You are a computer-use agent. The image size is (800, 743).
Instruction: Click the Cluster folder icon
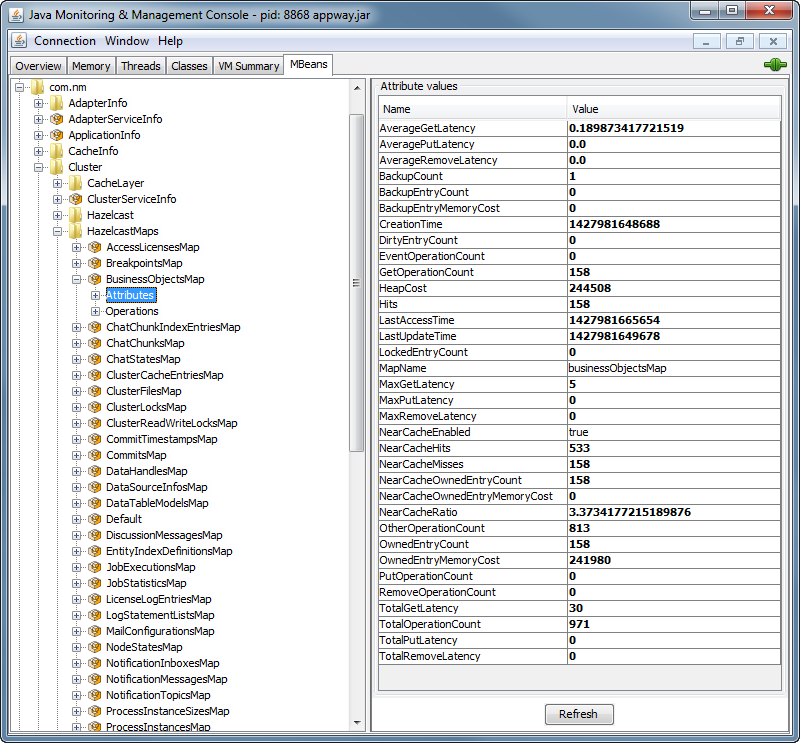pyautogui.click(x=57, y=167)
